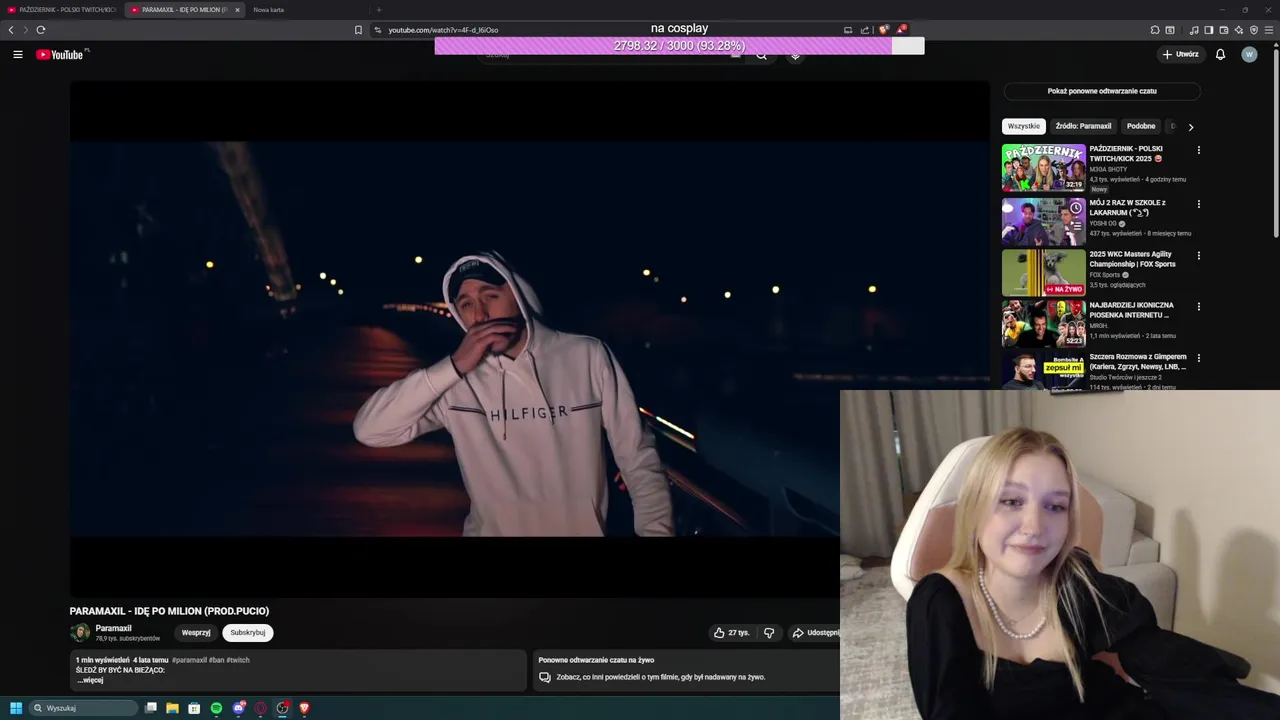Open the browser extensions puzzle icon

pyautogui.click(x=1155, y=30)
